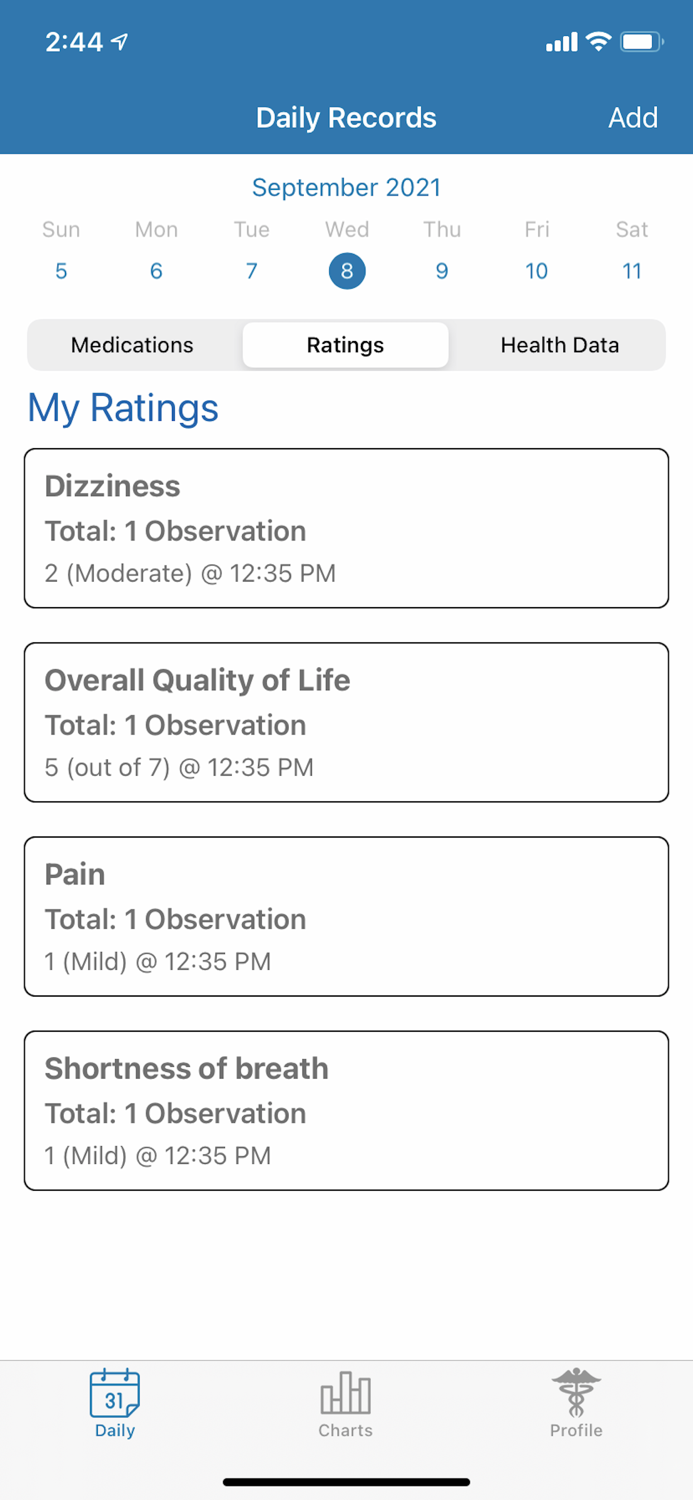Switch to the Medications tab
This screenshot has height=1500, width=693.
point(132,345)
